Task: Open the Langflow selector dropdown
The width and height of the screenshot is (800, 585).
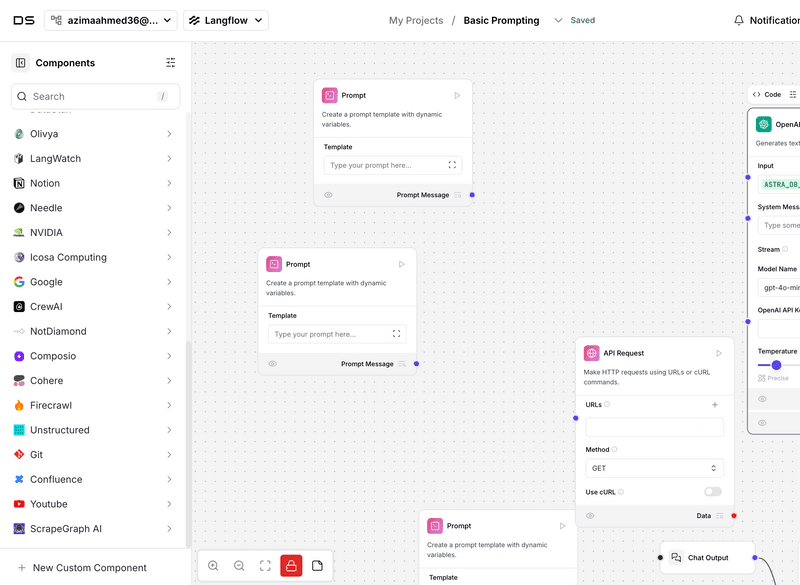Action: (226, 20)
